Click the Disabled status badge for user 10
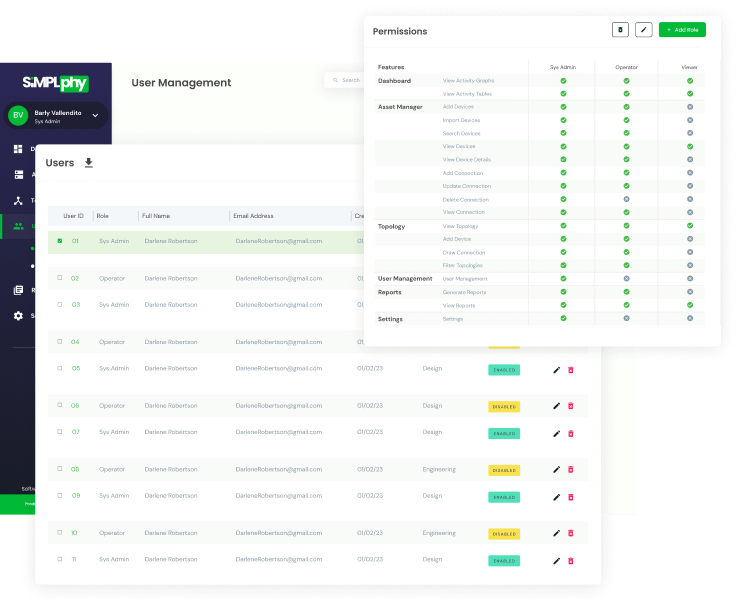This screenshot has width=739, height=608. click(x=503, y=534)
